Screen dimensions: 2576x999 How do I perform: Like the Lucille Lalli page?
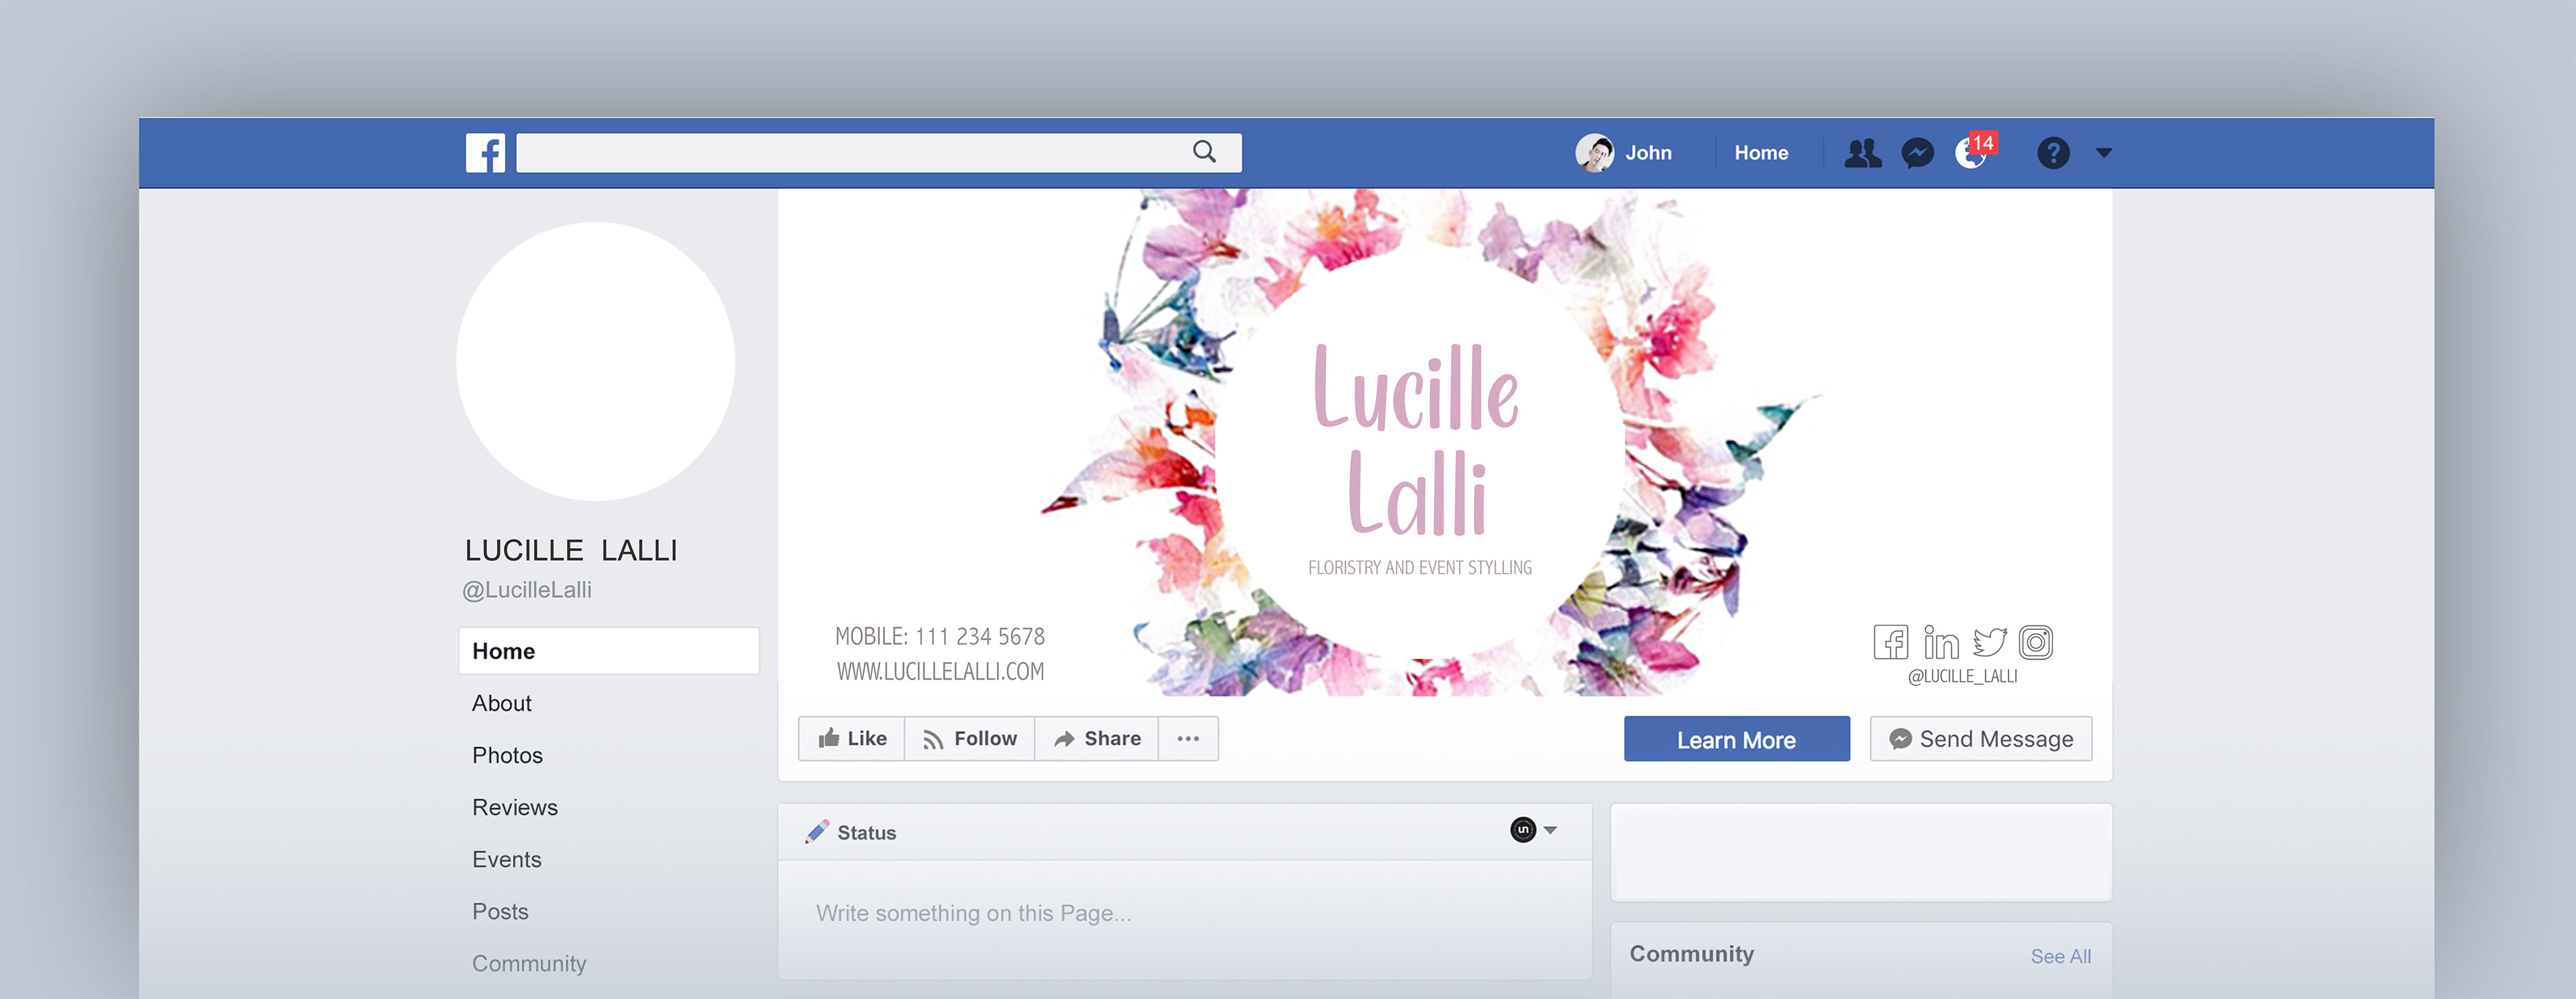pos(852,739)
